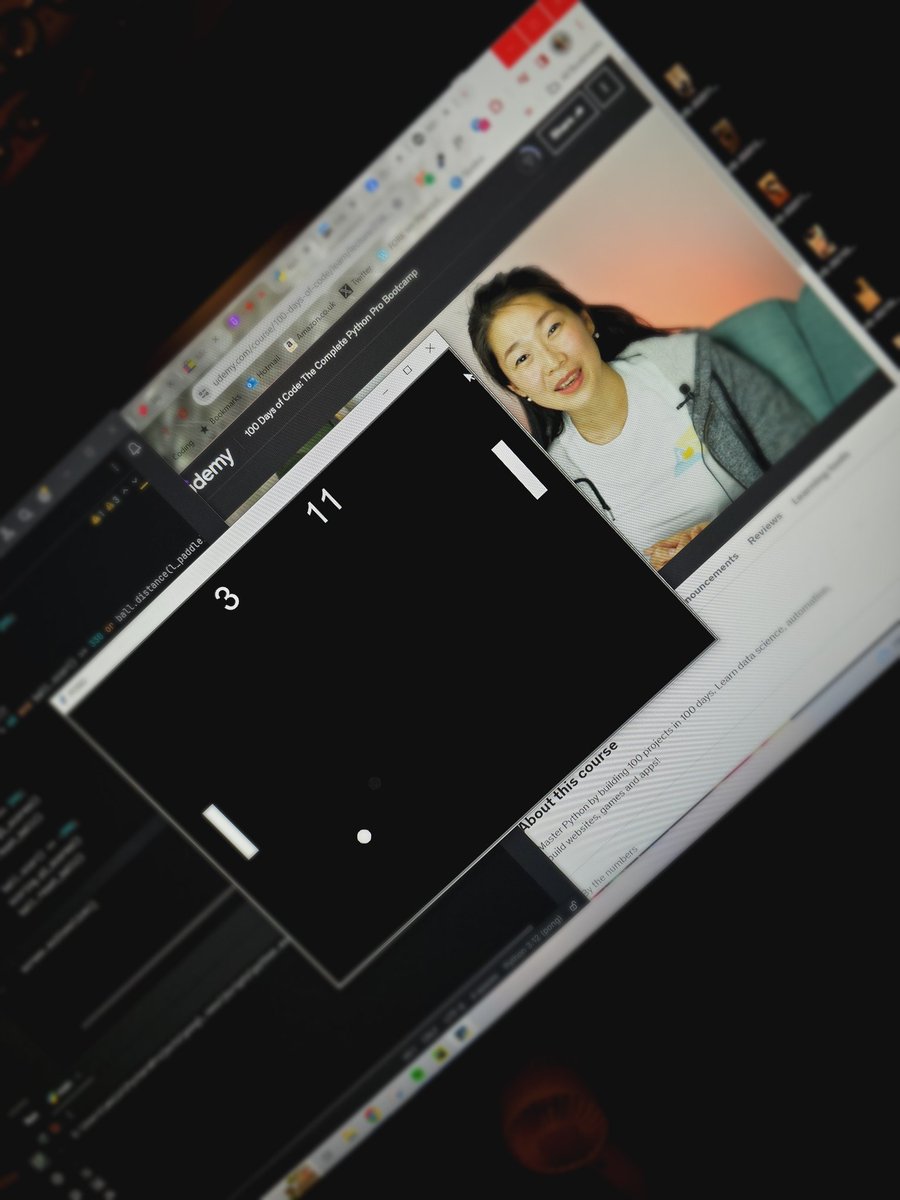The image size is (900, 1200).
Task: Switch to the Reviews tab
Action: (x=766, y=529)
